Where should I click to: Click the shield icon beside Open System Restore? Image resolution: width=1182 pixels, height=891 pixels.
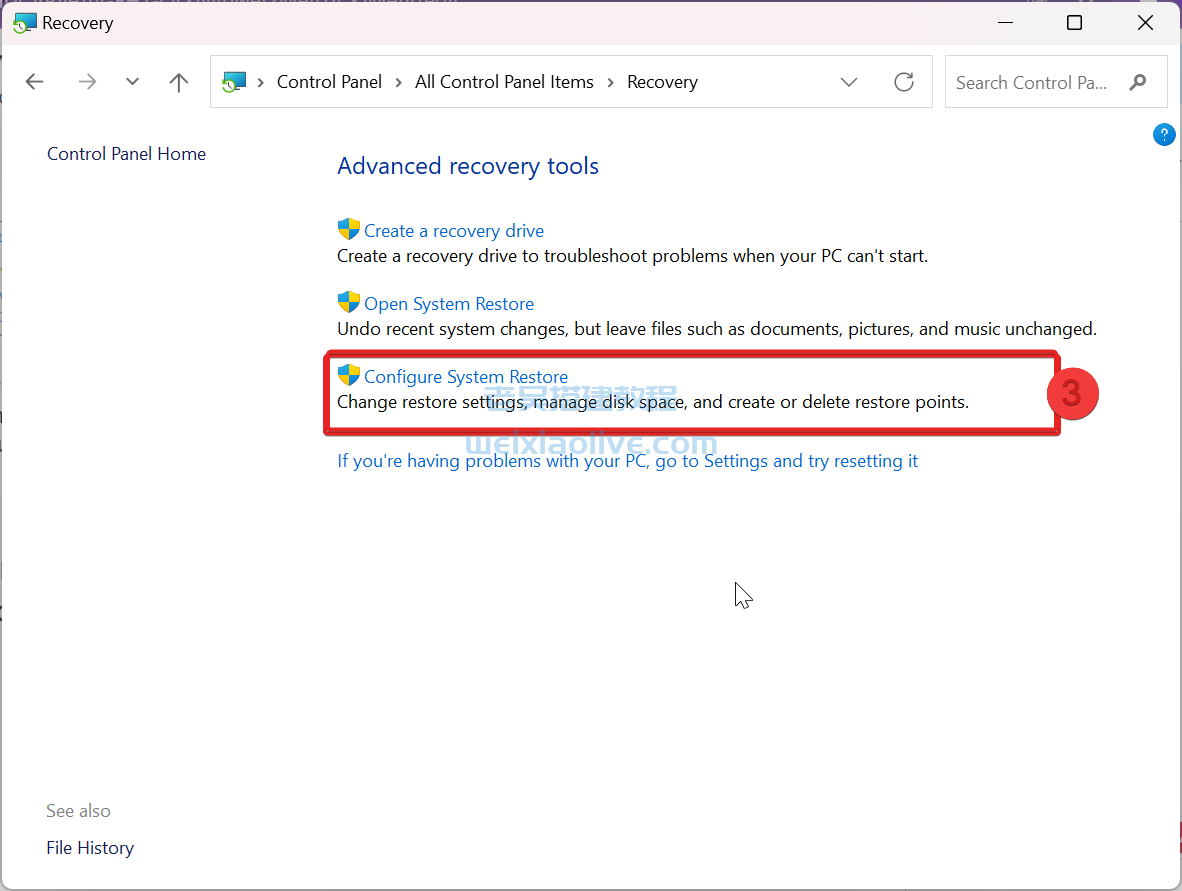click(349, 302)
